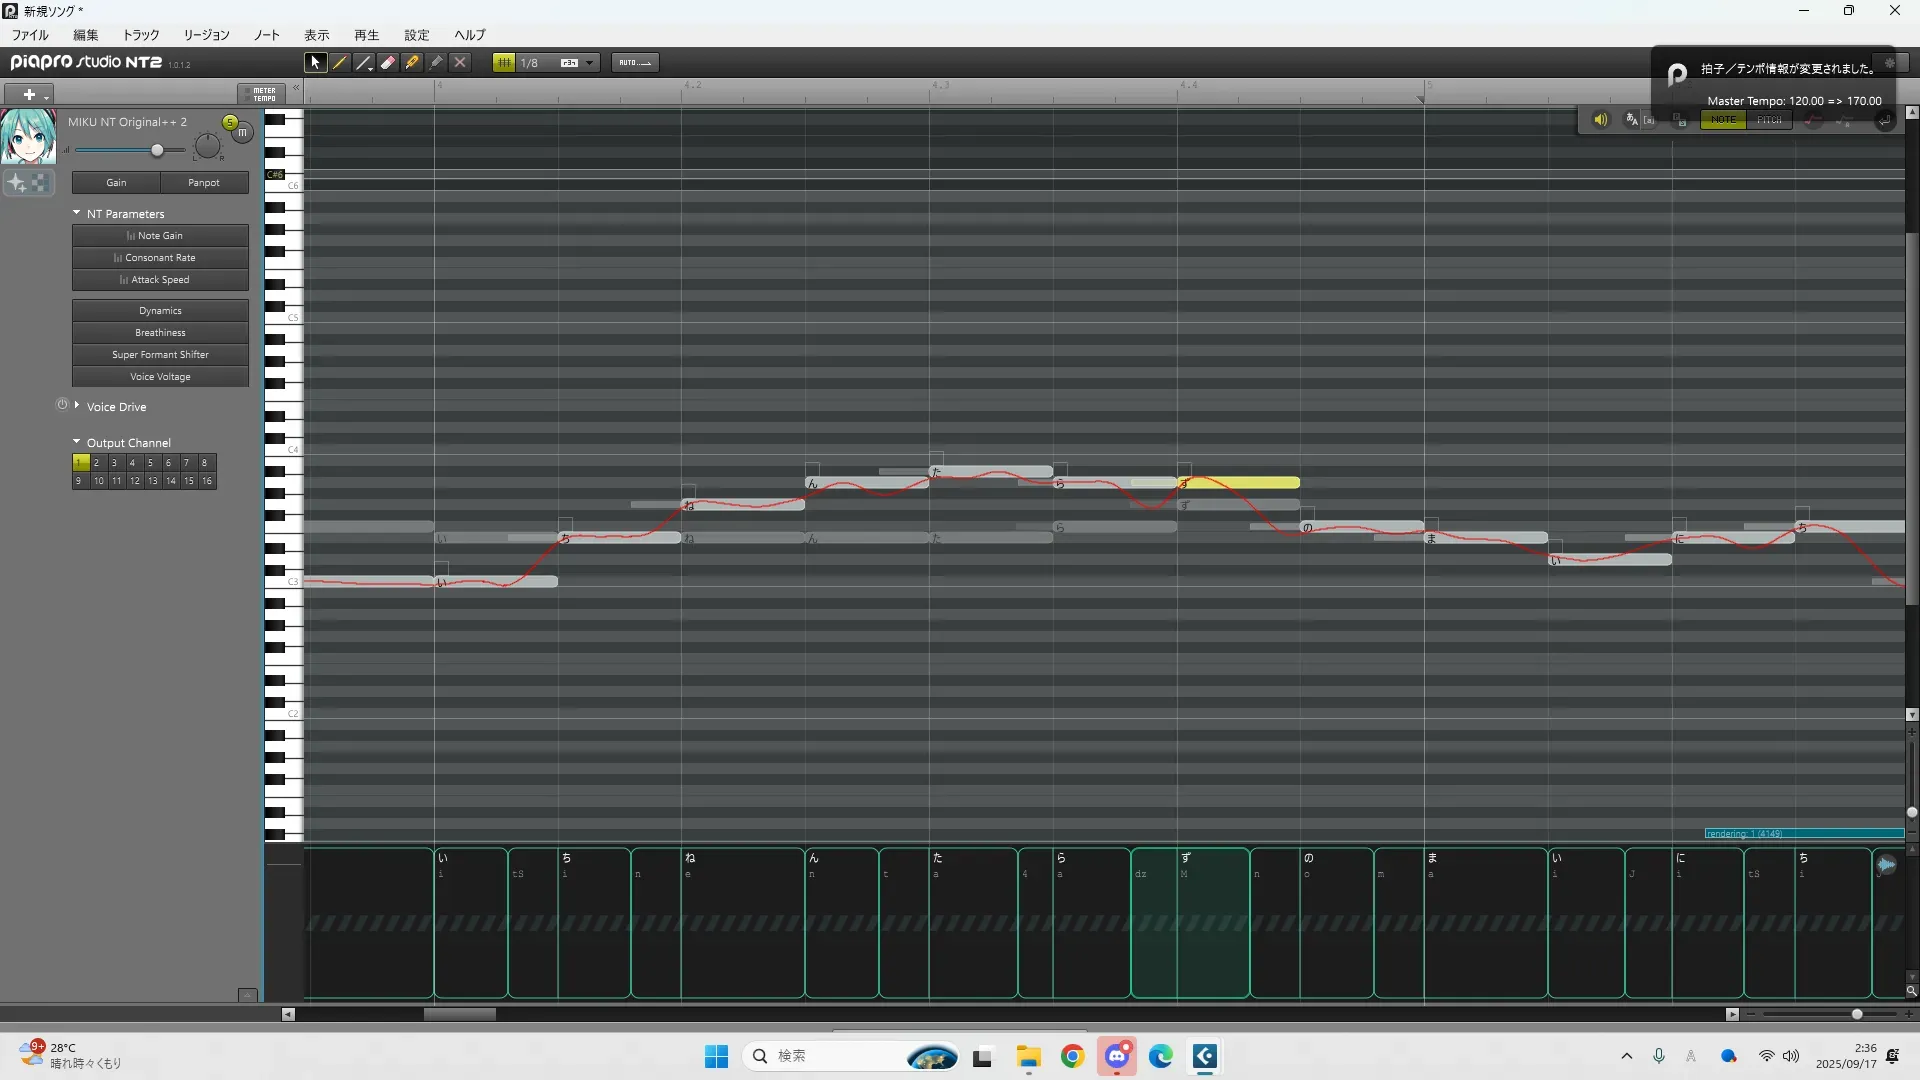Click the red X delete tool
This screenshot has height=1080, width=1920.
pos(460,62)
